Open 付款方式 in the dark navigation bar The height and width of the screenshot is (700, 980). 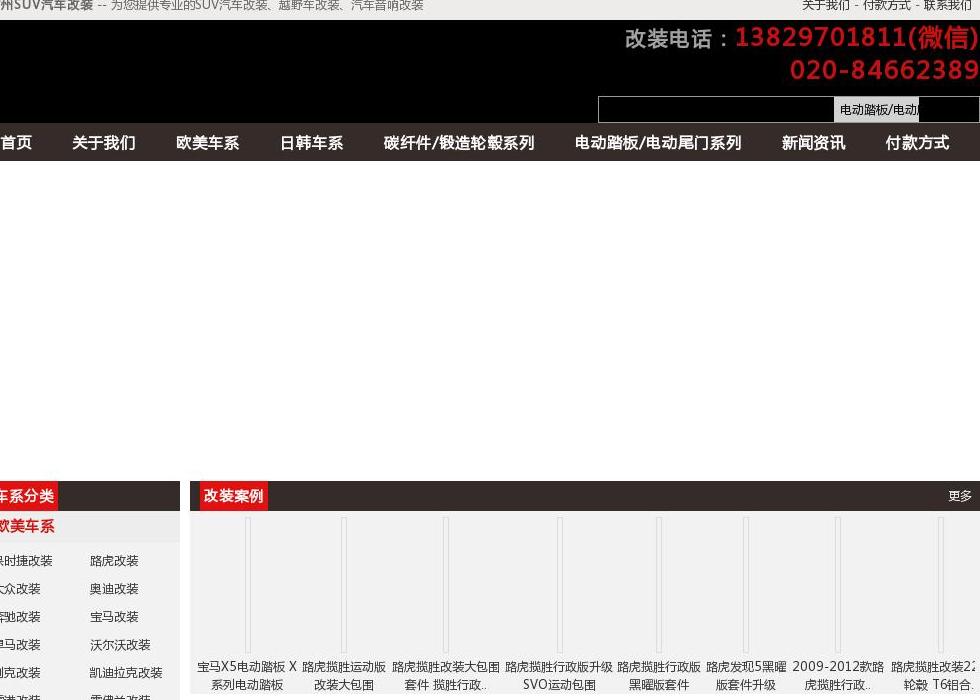click(x=917, y=143)
